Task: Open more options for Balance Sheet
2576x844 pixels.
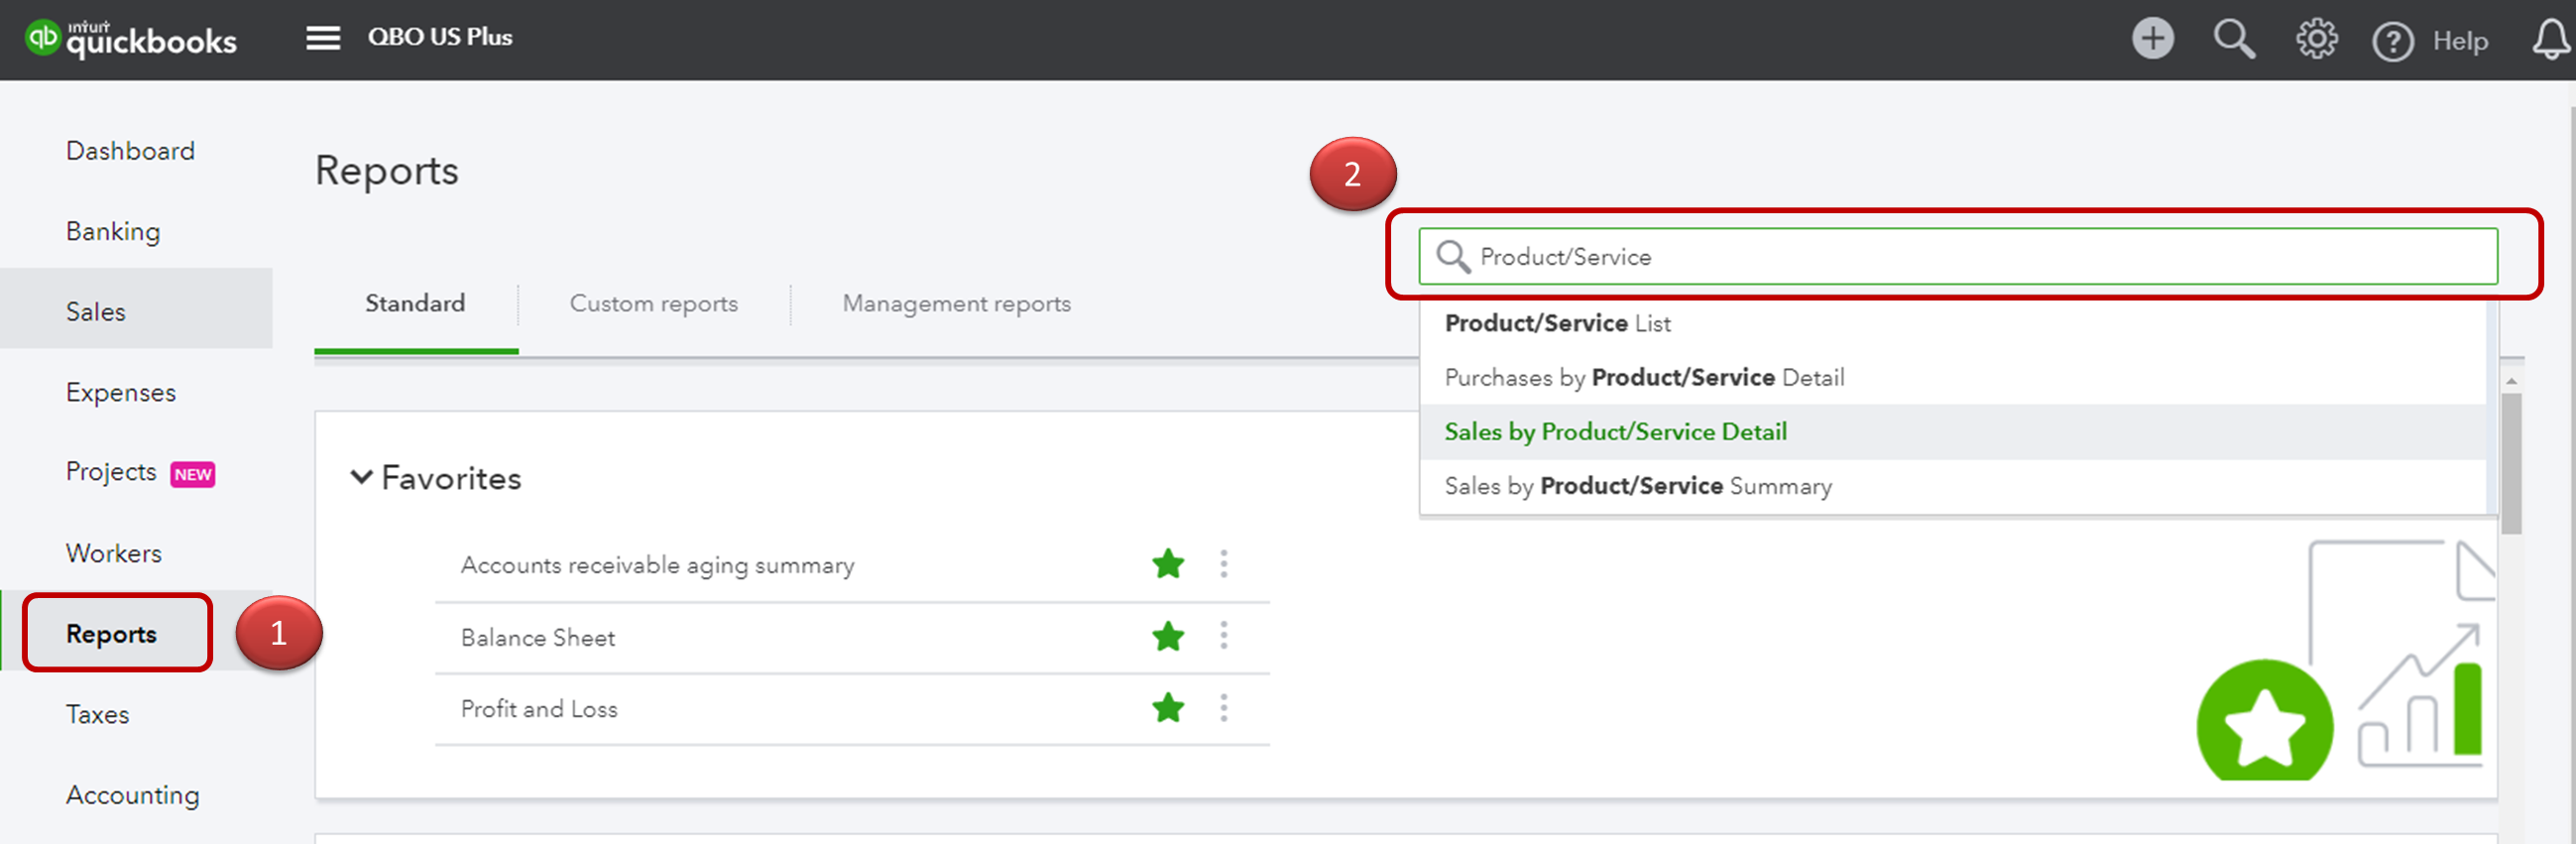Action: point(1223,636)
